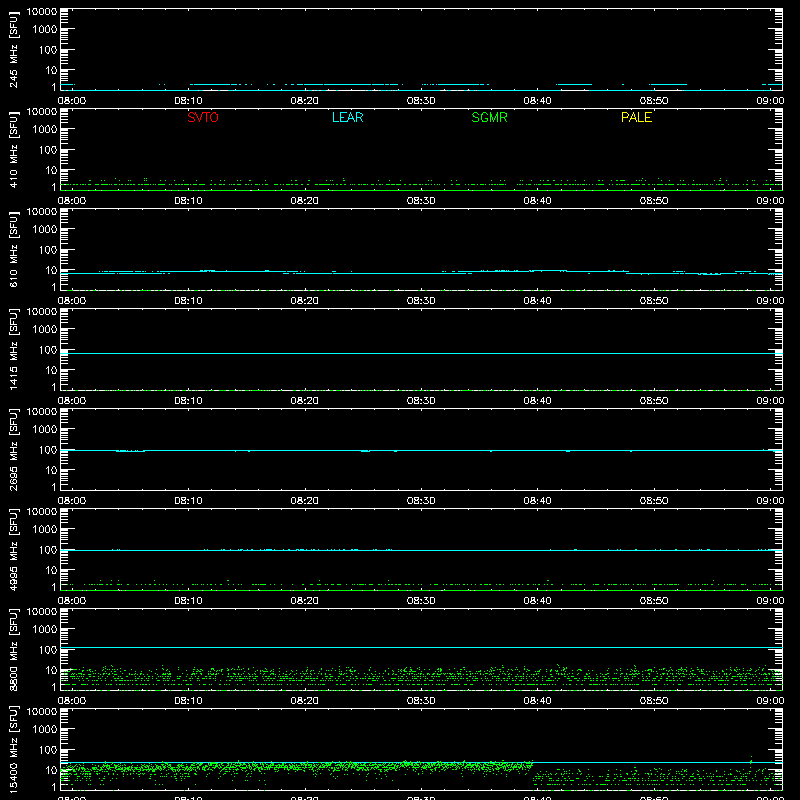800x800 pixels.
Task: Click 08:40 tick under the 610 MHz plot
Action: [x=537, y=301]
